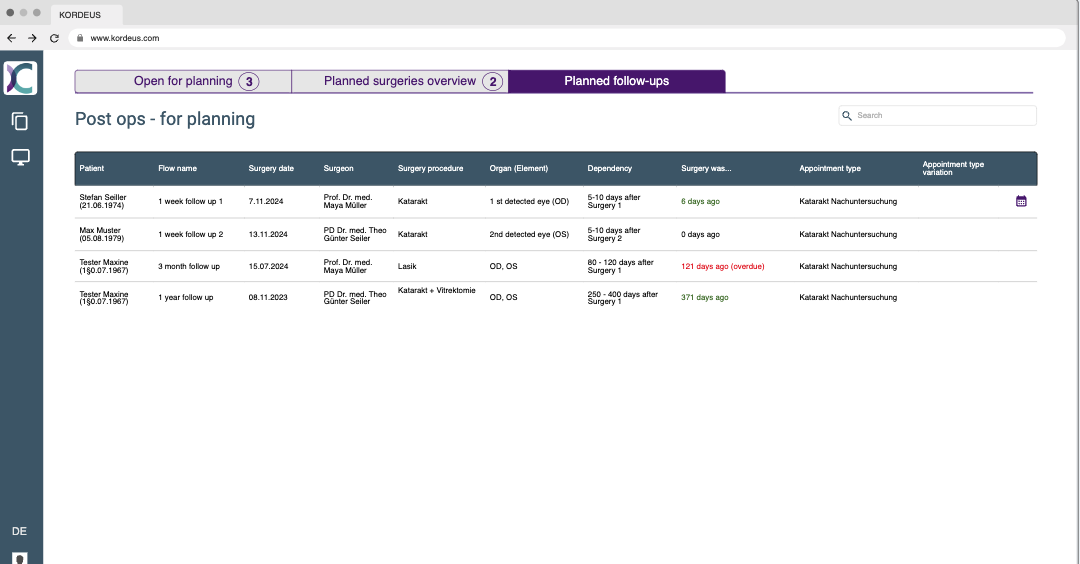
Task: Open the copy documents sidebar icon
Action: [x=20, y=121]
